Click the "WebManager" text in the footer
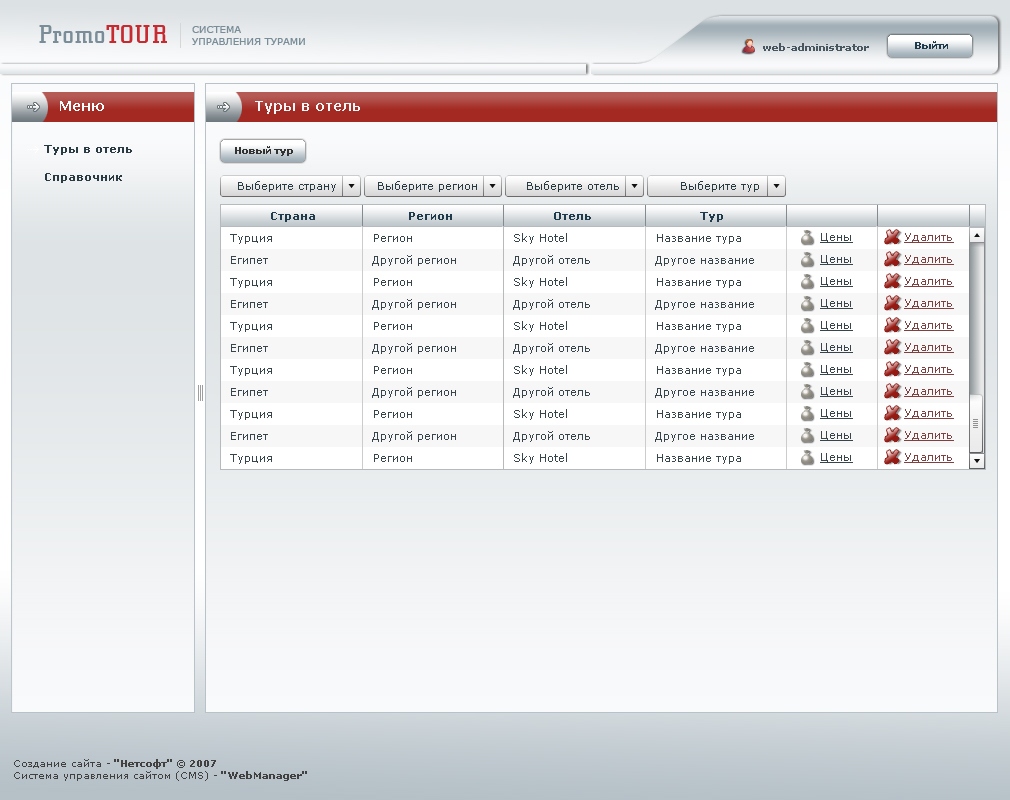Screen dimensions: 1010x800 point(263,776)
